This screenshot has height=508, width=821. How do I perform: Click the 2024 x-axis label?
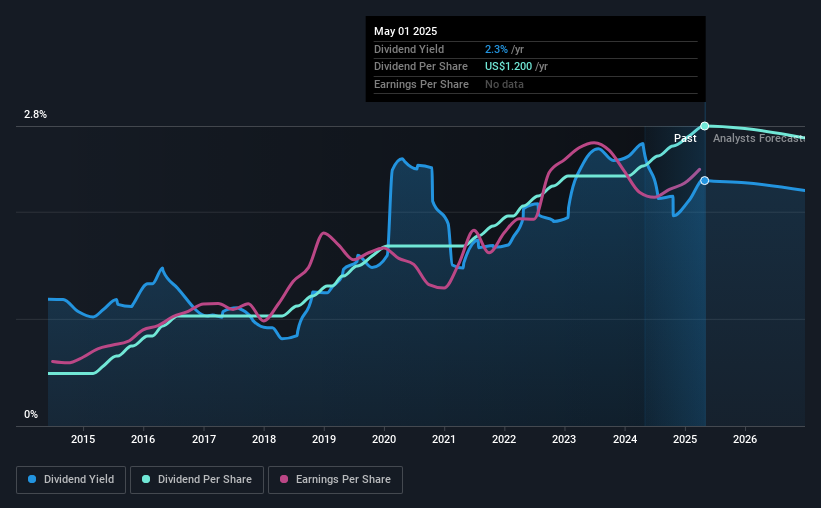[625, 439]
